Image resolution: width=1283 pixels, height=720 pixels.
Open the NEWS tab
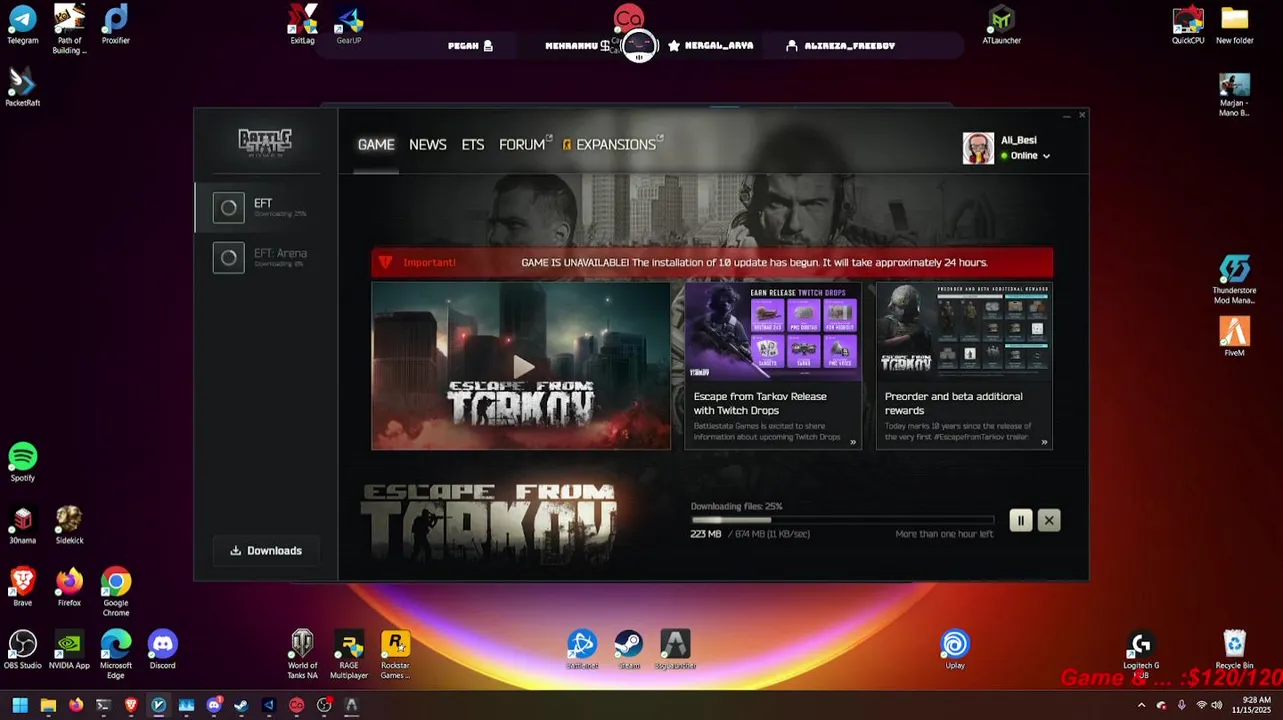click(428, 145)
